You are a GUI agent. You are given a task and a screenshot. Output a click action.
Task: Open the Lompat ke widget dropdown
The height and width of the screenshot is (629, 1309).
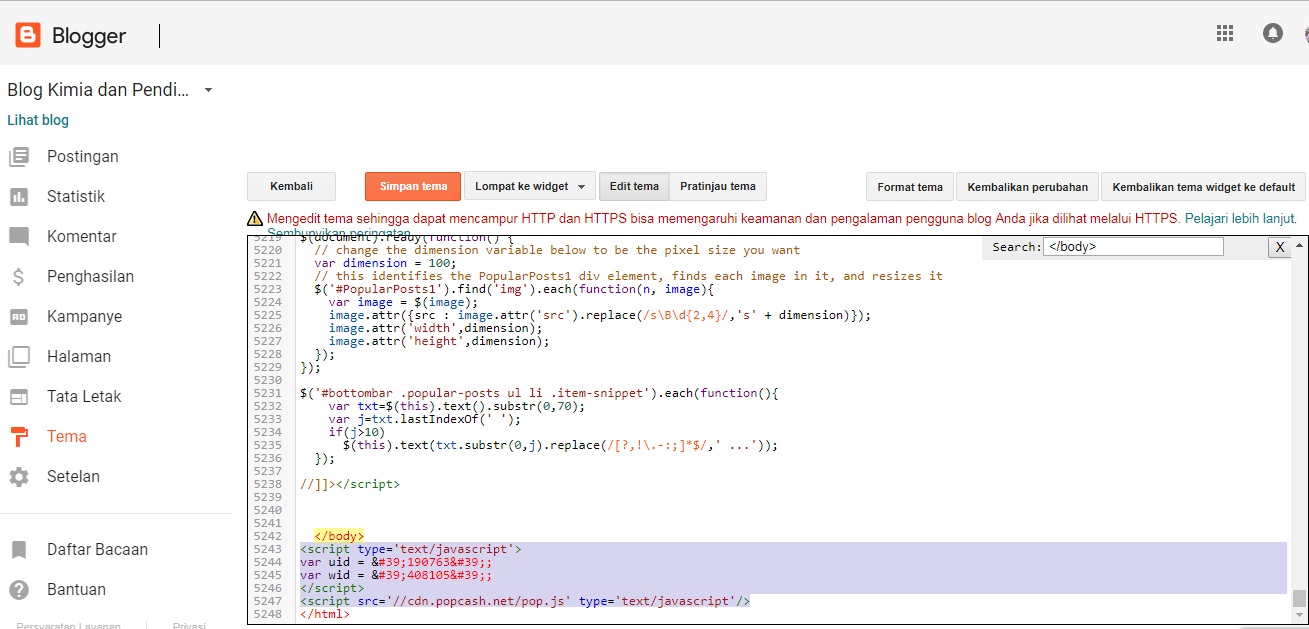click(530, 187)
